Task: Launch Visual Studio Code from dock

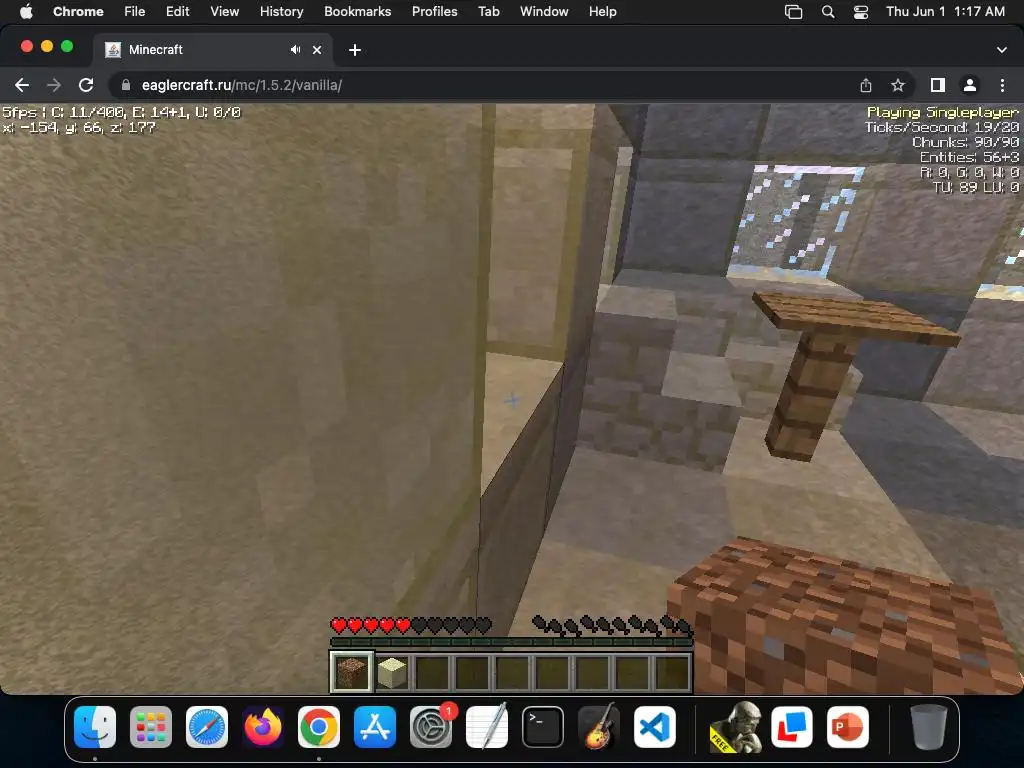Action: 654,727
